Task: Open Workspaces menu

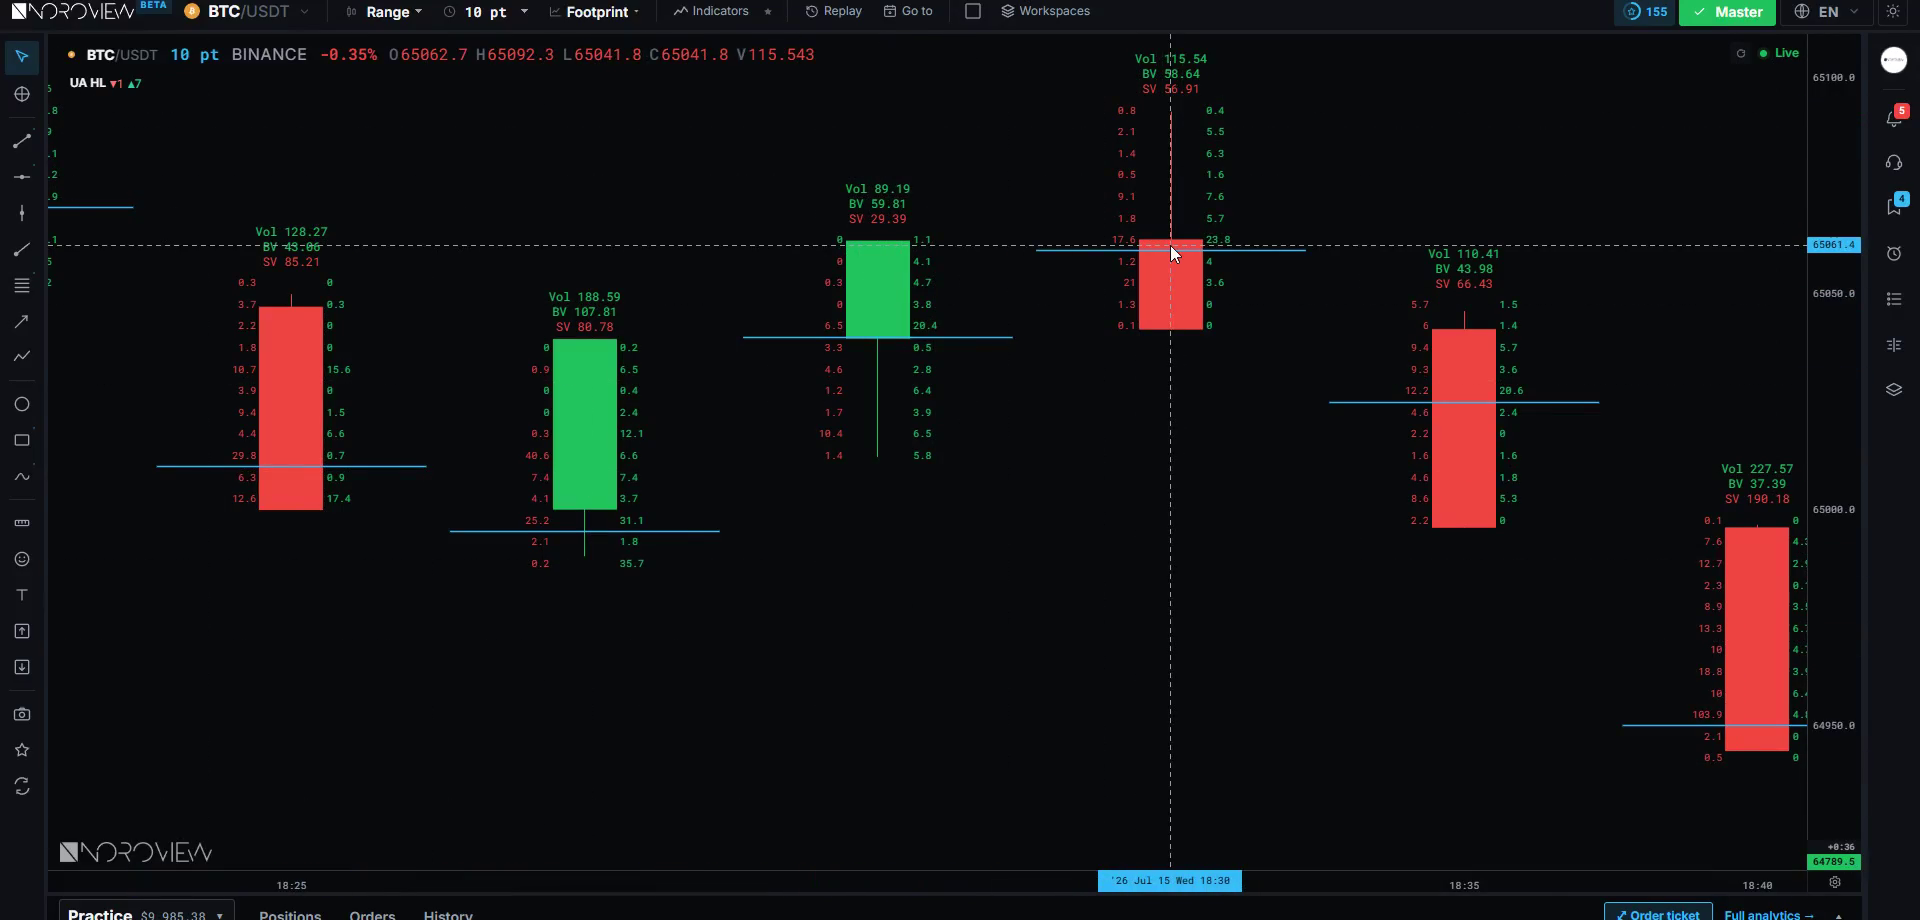Action: tap(1045, 12)
